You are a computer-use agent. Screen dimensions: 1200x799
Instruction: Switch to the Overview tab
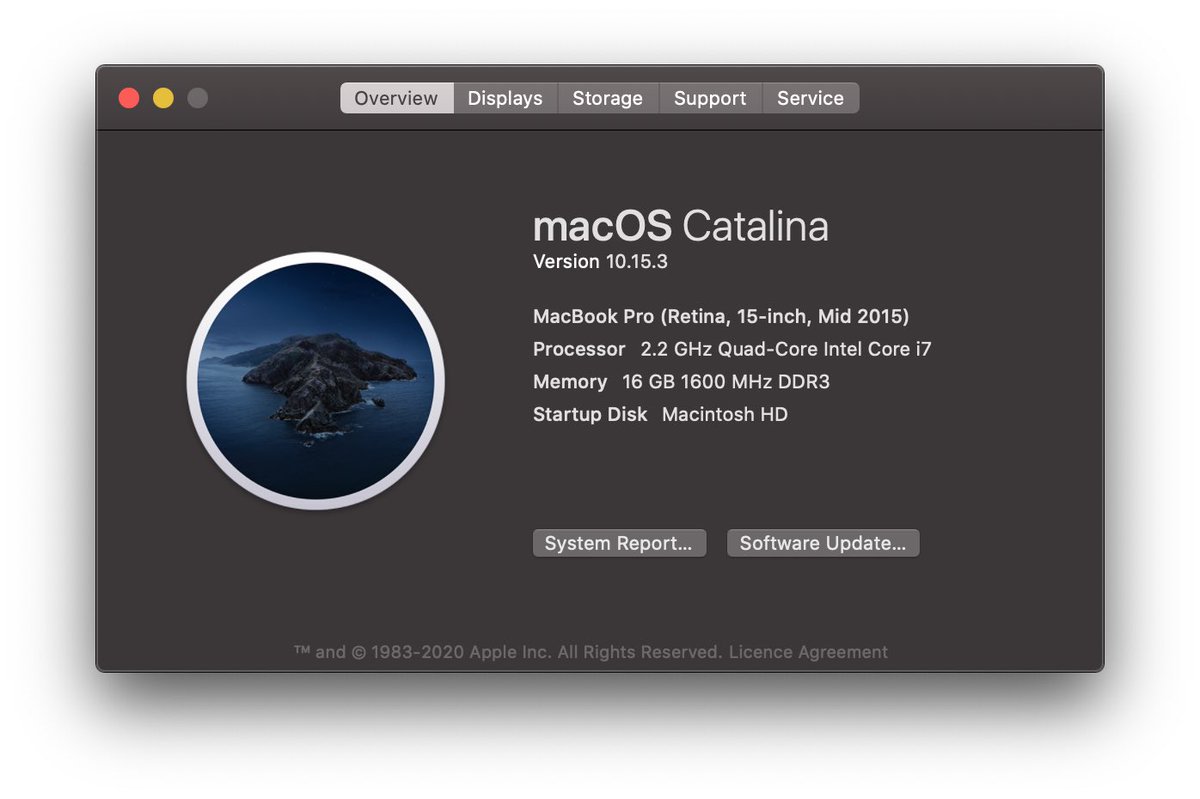(x=397, y=98)
